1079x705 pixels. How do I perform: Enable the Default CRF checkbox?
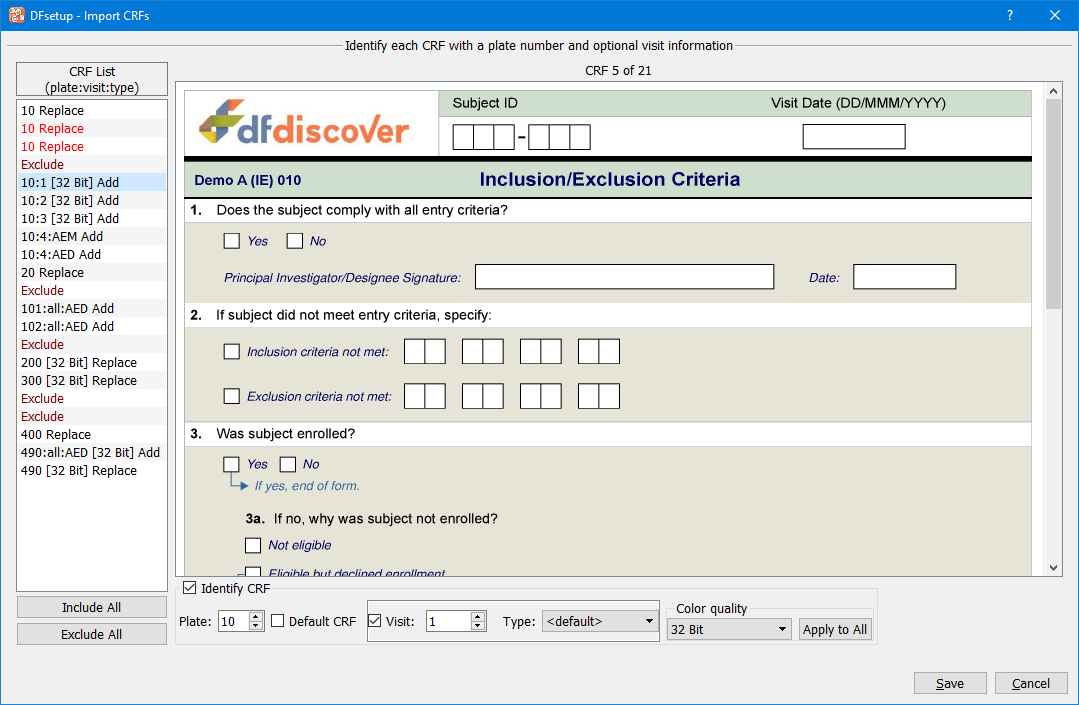click(x=278, y=621)
